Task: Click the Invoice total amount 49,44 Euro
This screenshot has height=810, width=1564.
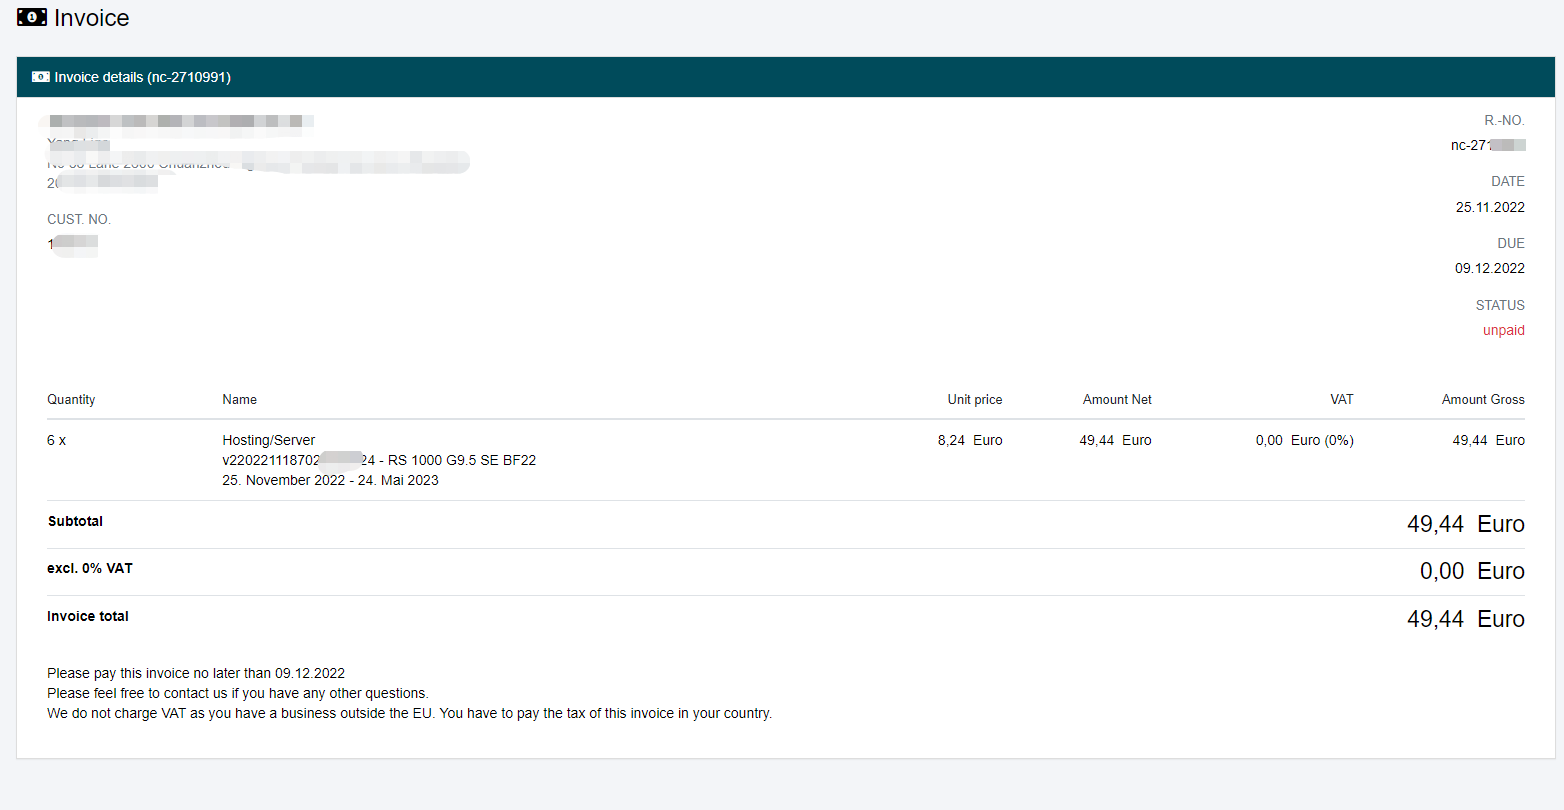Action: click(1465, 619)
